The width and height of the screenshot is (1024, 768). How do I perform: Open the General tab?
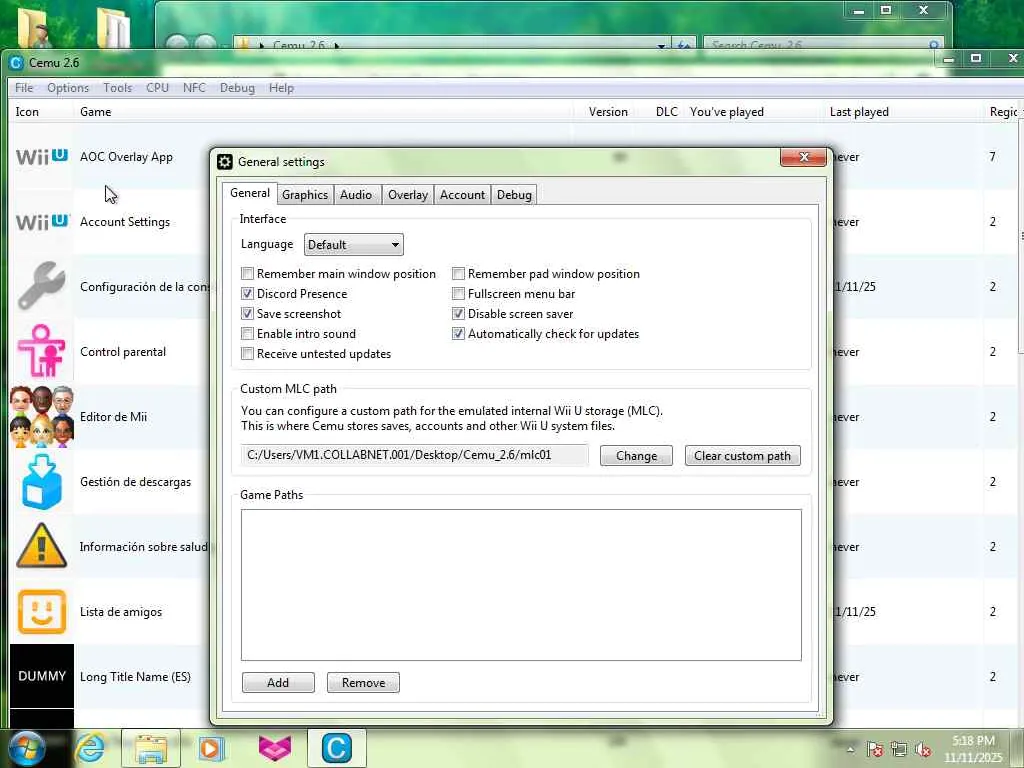249,193
